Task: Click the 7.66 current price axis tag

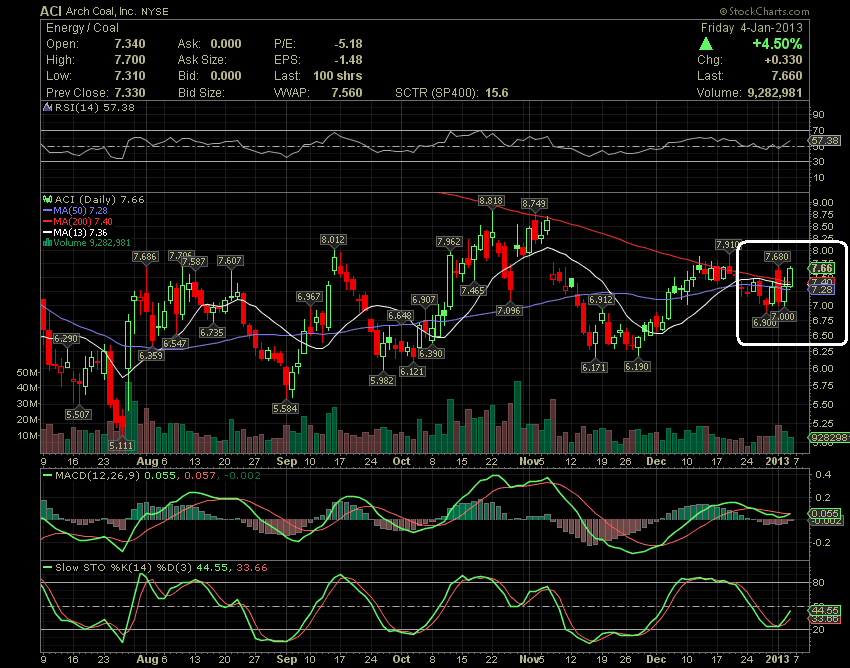Action: click(x=822, y=268)
